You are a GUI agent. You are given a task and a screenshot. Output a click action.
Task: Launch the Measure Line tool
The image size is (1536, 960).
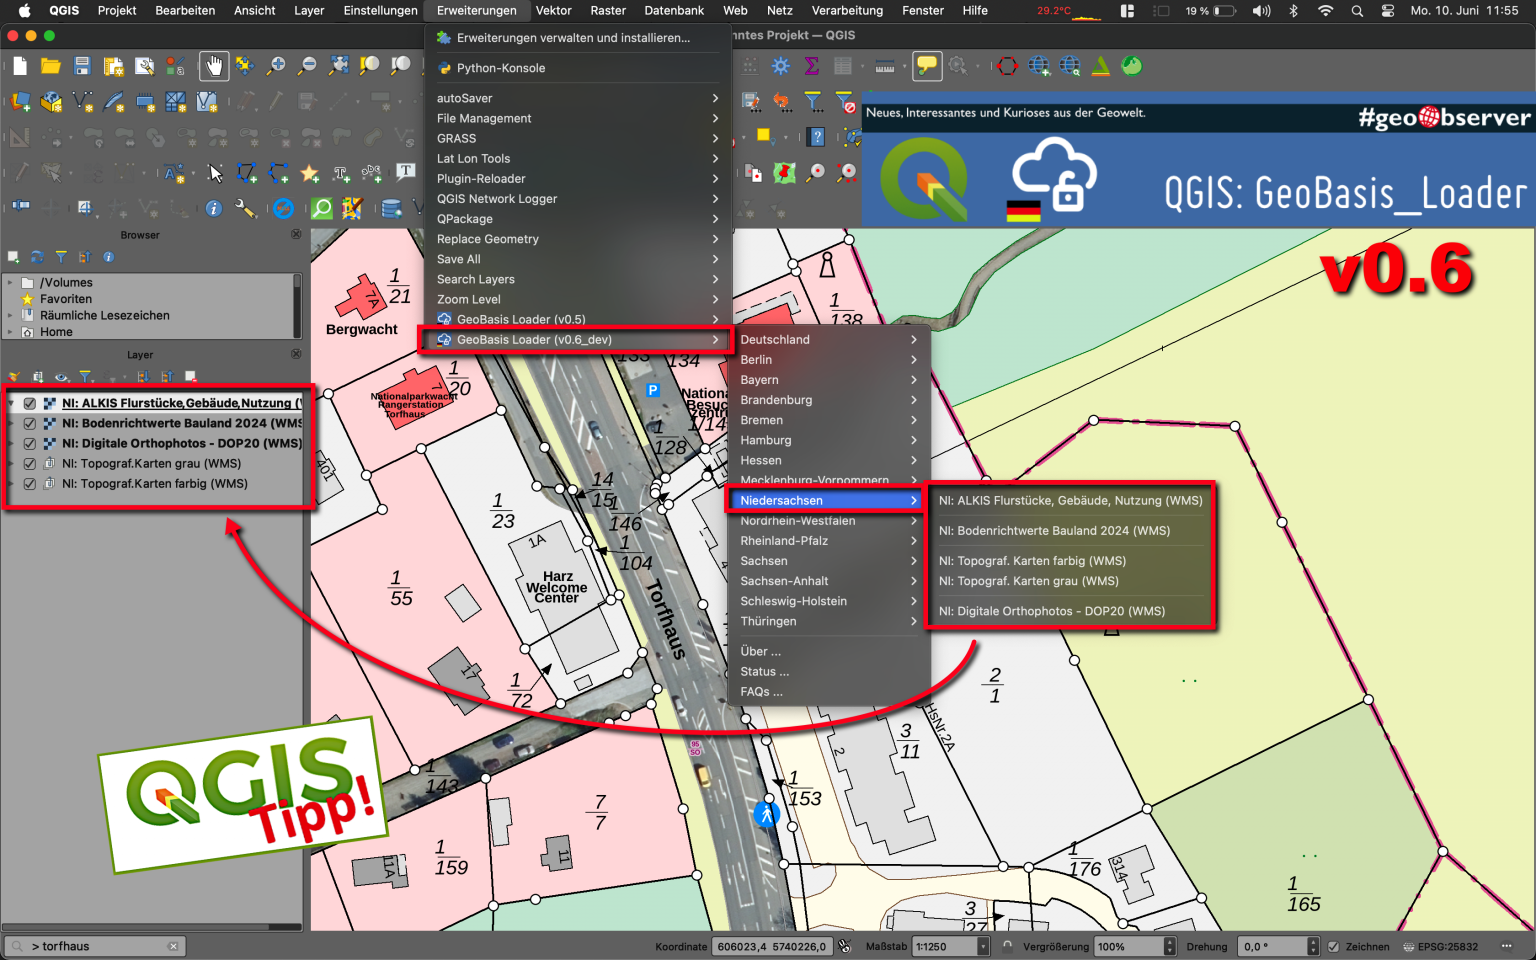885,66
